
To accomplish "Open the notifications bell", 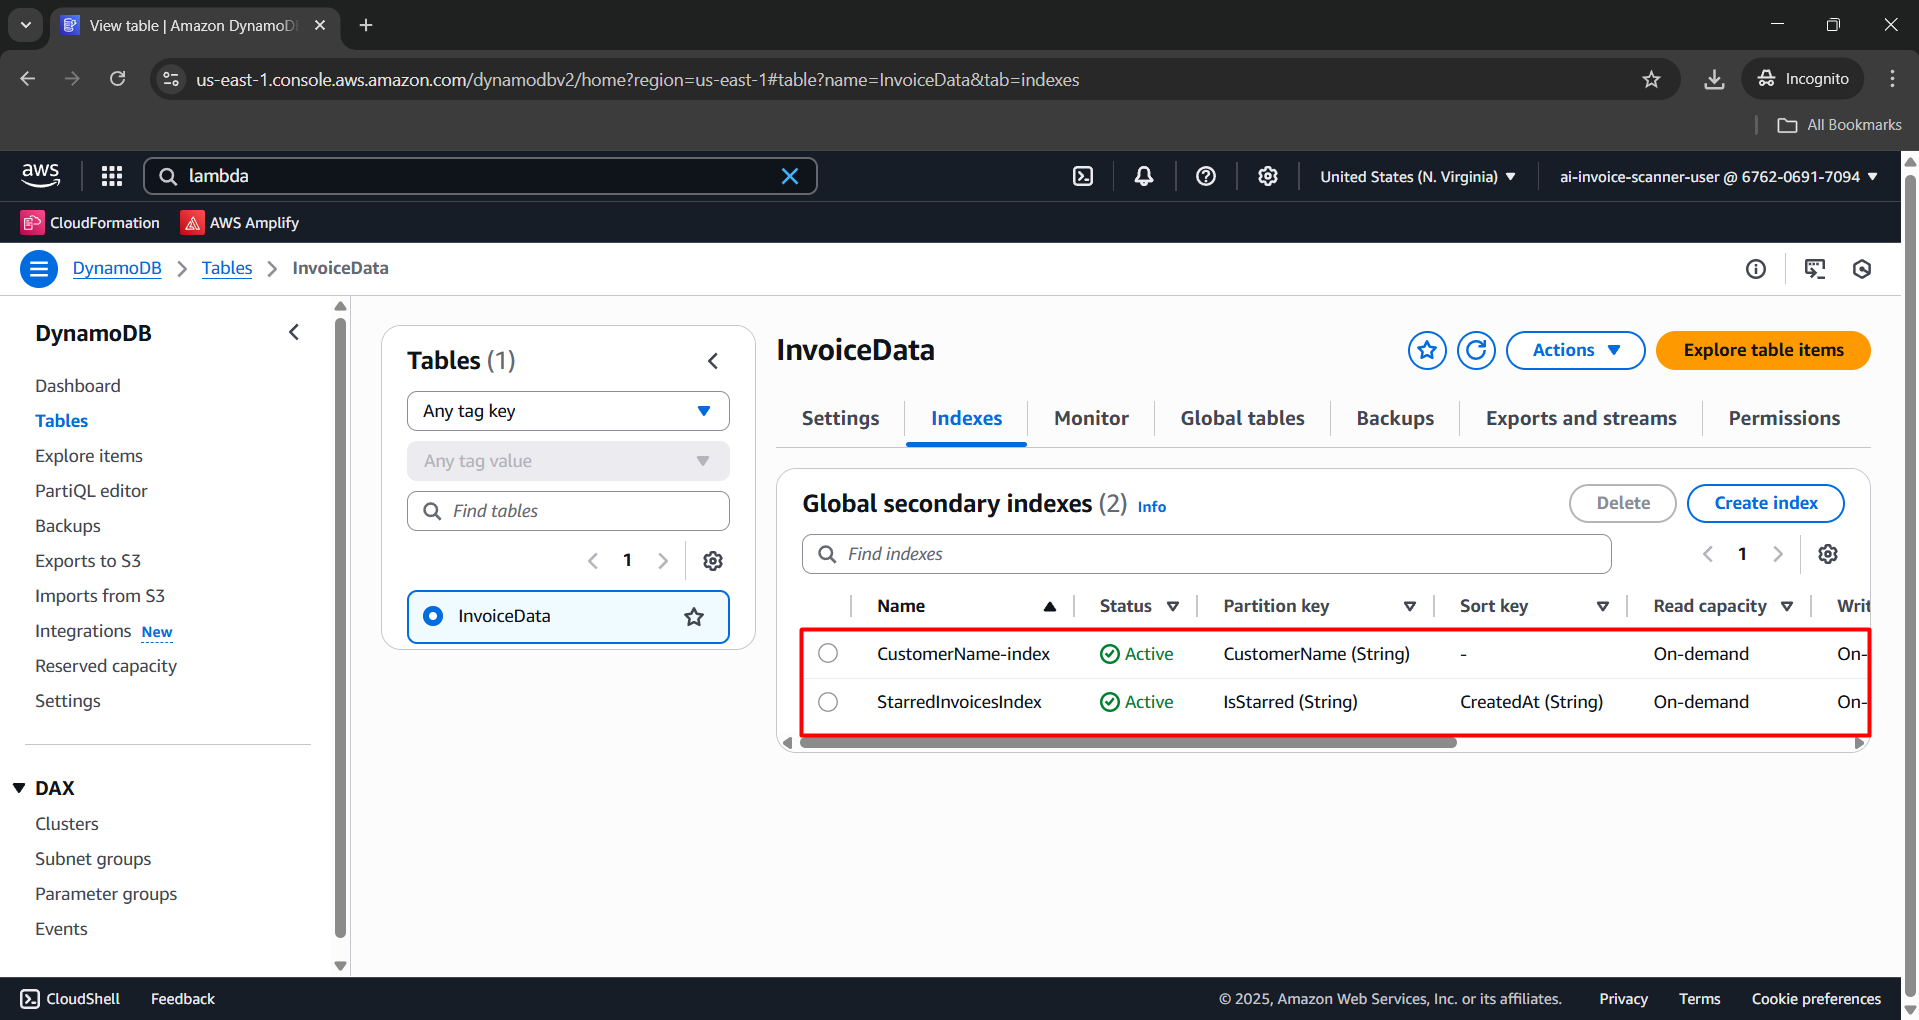I will coord(1144,176).
